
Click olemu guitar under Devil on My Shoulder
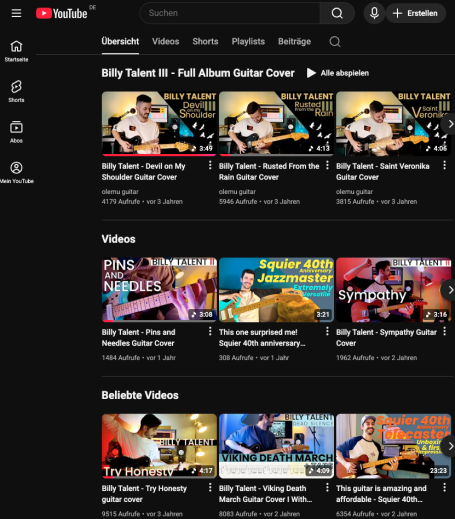click(x=120, y=192)
